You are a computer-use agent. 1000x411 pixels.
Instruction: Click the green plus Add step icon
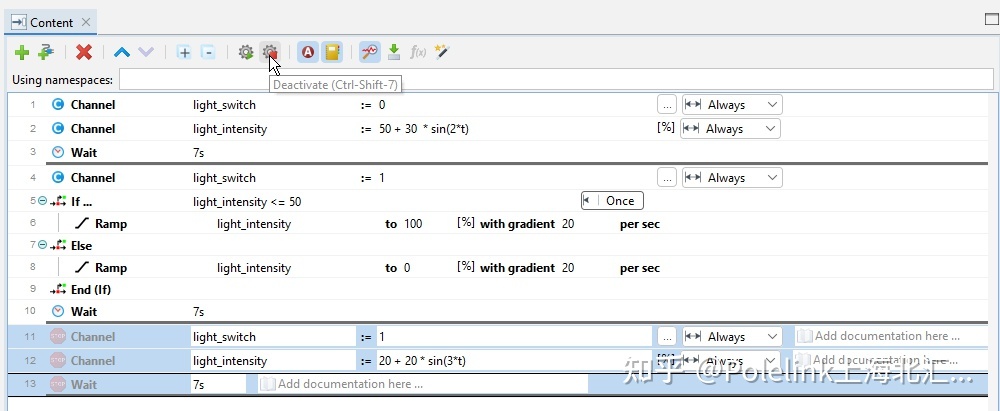tap(22, 52)
